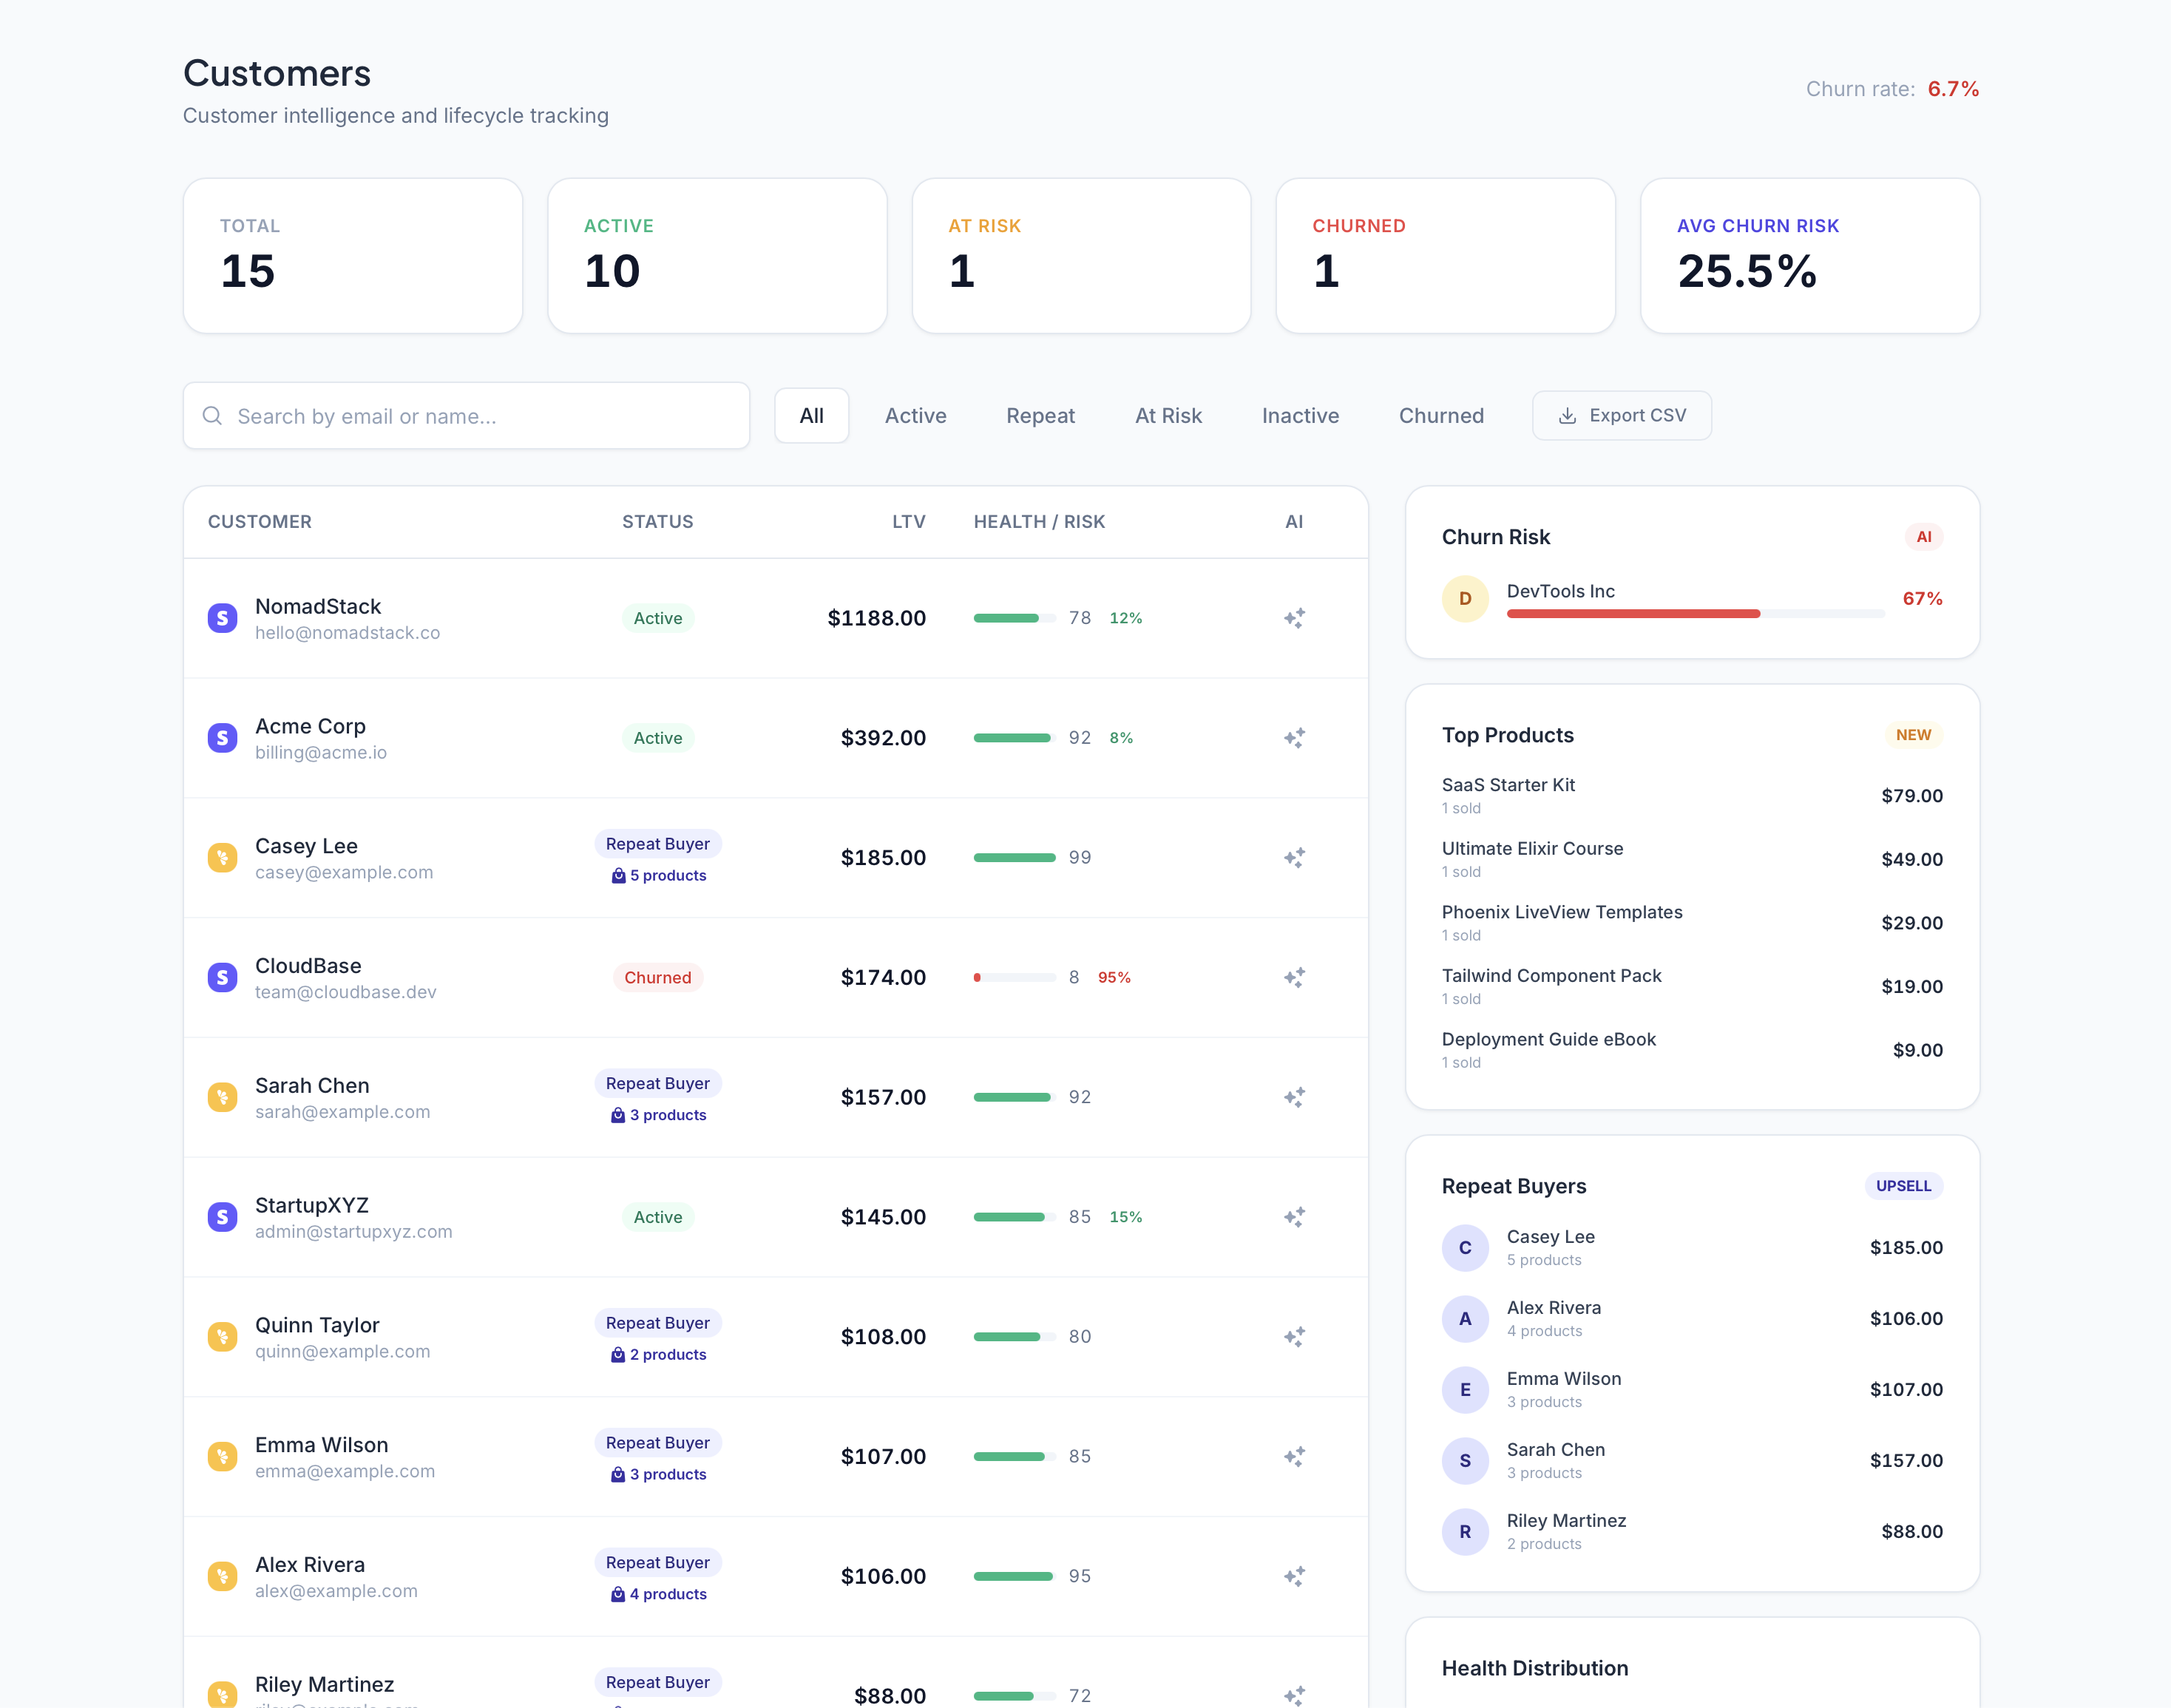Click the search magnifier icon

tap(212, 415)
